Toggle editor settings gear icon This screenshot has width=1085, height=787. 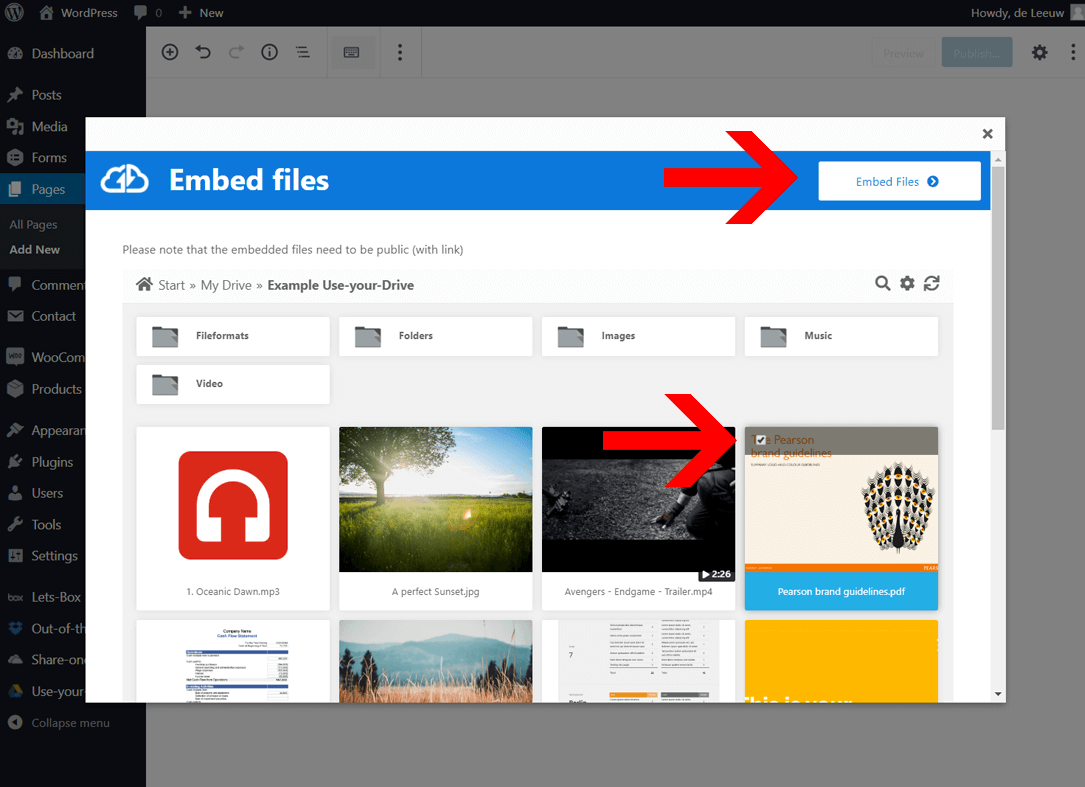pos(1039,52)
